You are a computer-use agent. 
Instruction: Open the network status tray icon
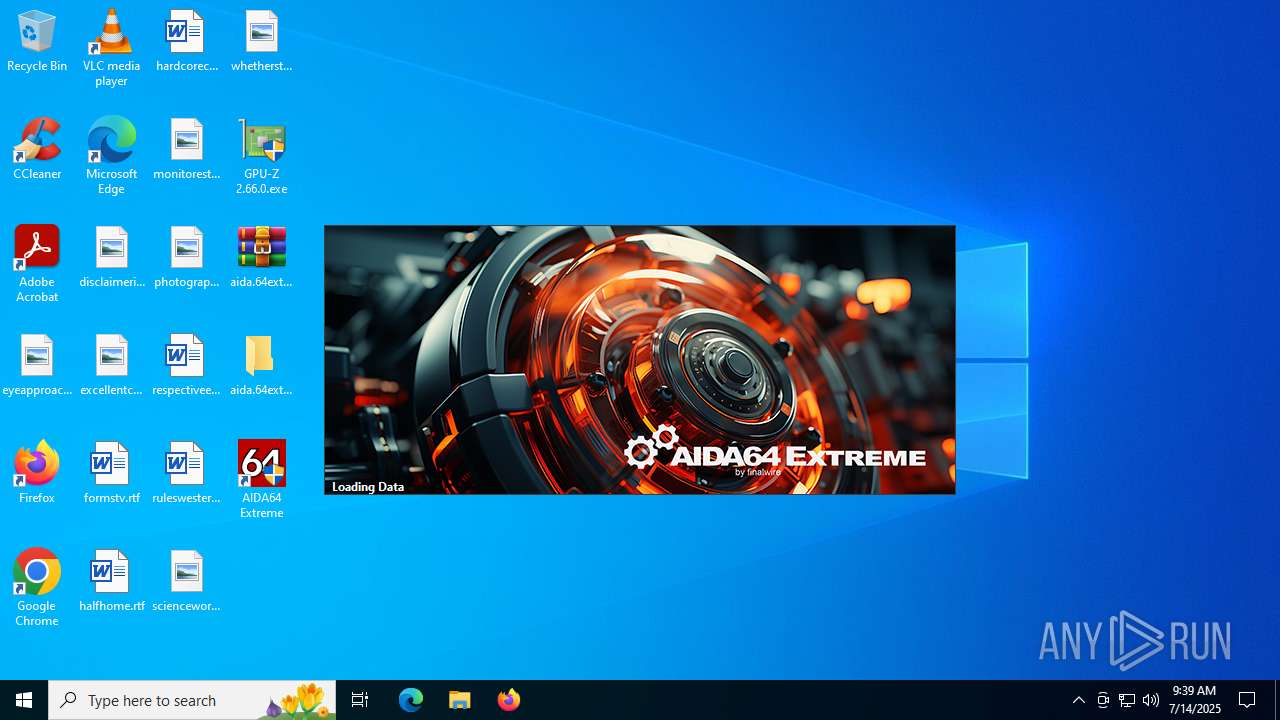point(1127,700)
